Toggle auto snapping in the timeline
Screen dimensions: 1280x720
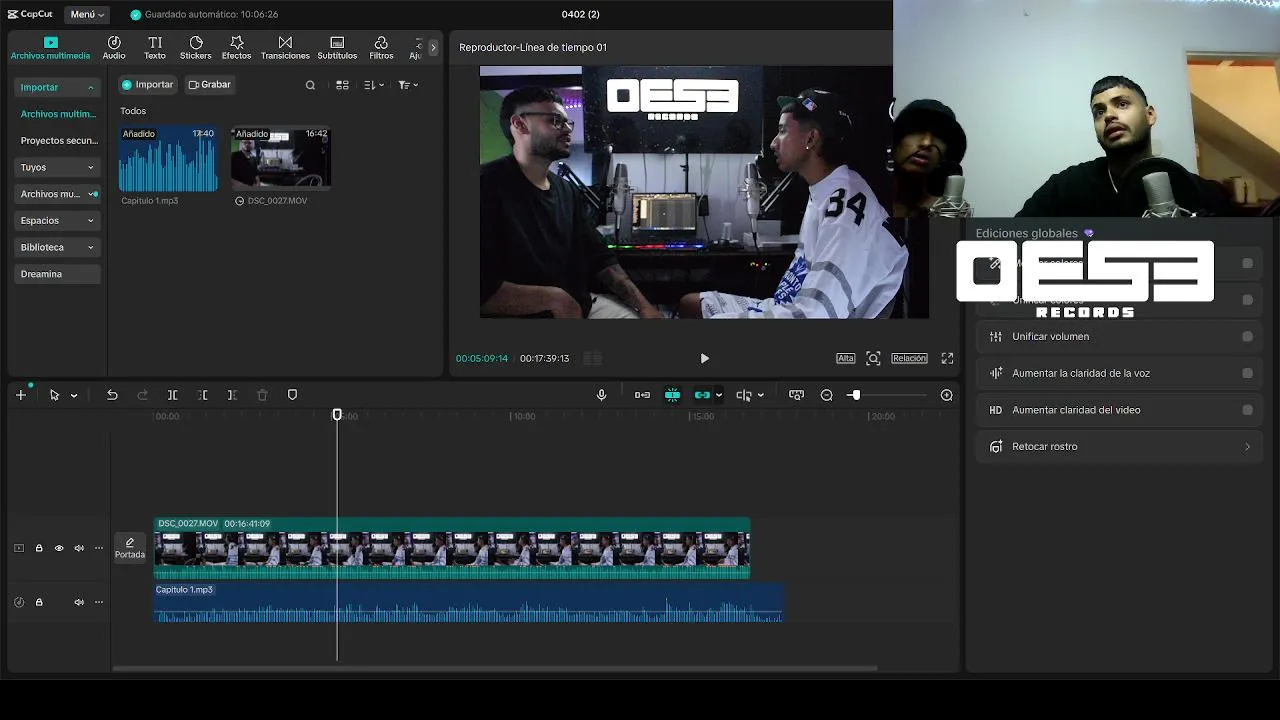tap(672, 395)
